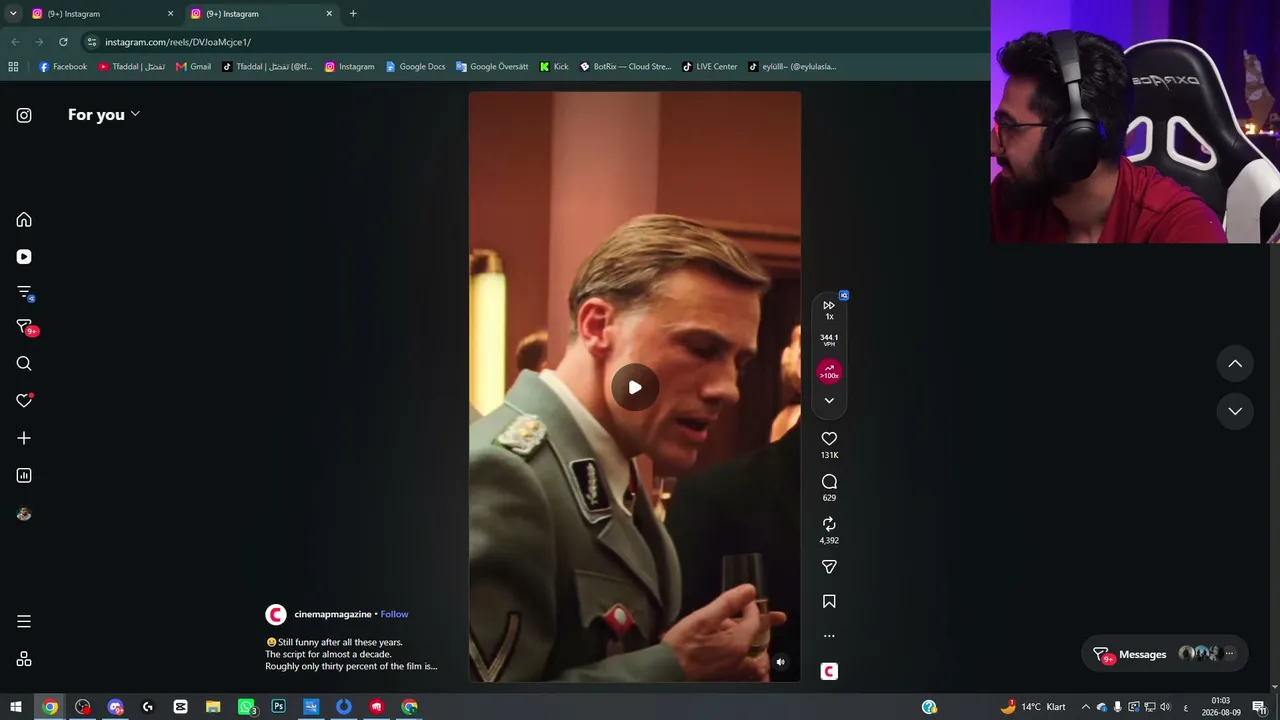
Task: Open LIVE Center bookmark
Action: coord(710,67)
